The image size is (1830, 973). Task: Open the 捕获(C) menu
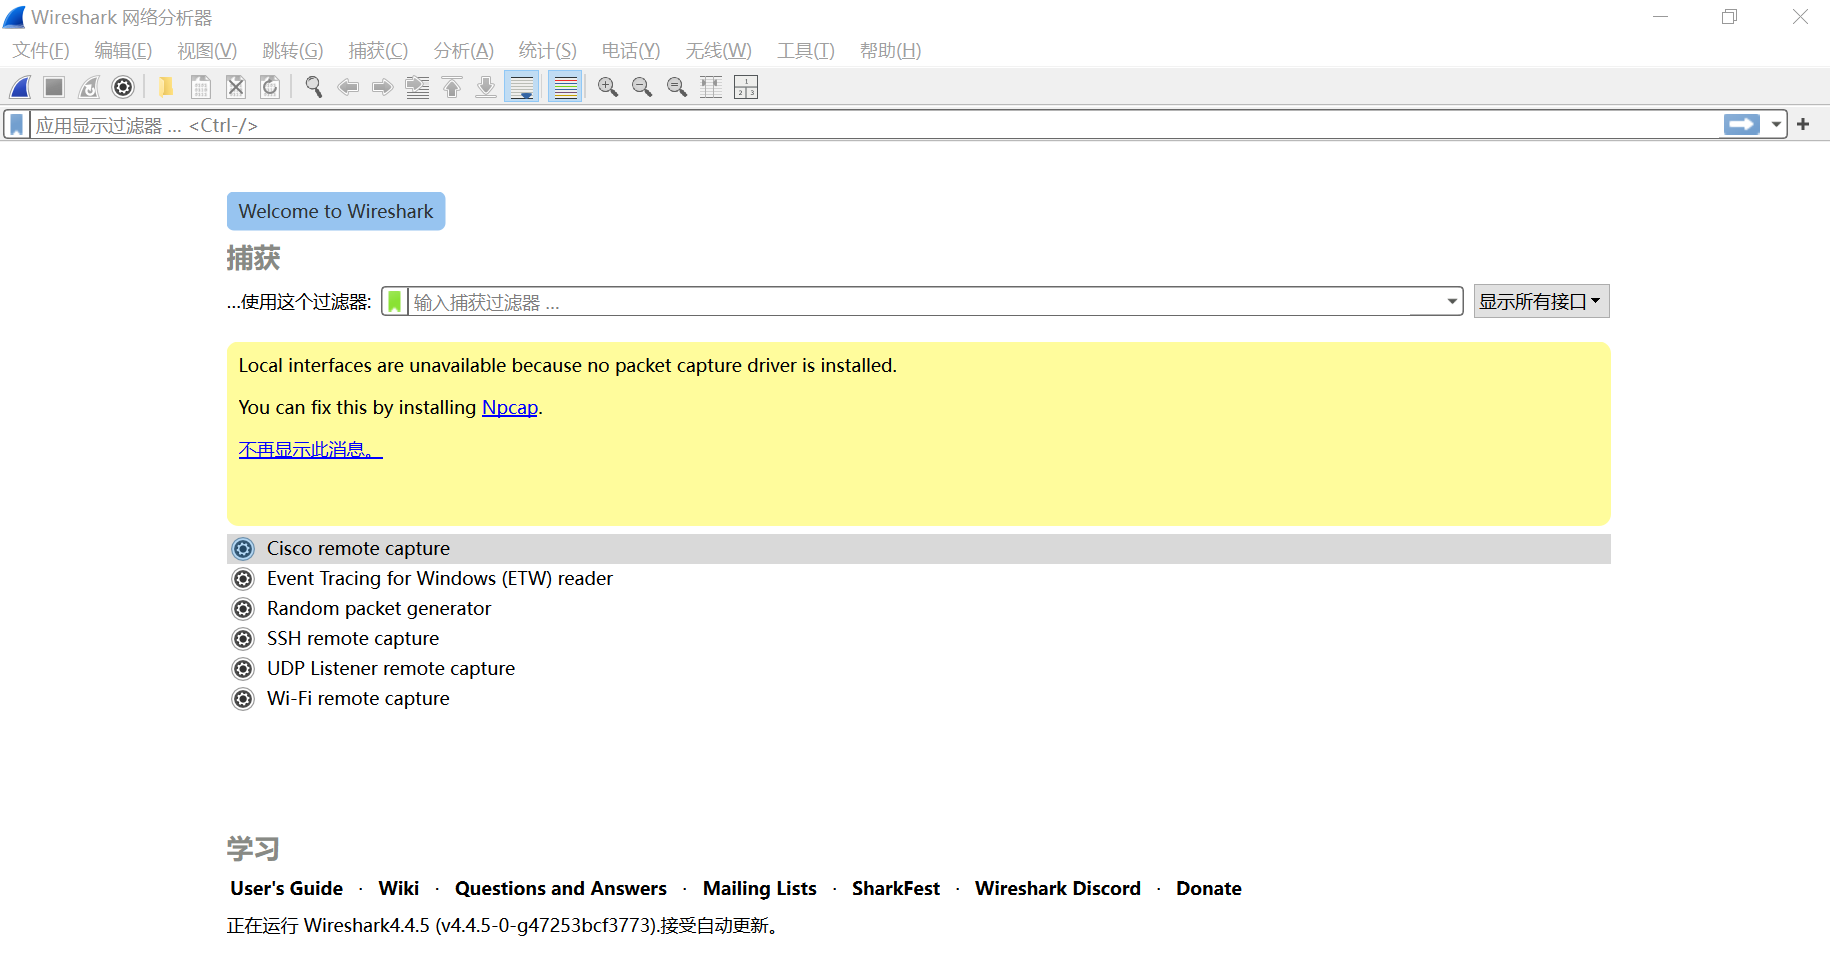pyautogui.click(x=378, y=51)
